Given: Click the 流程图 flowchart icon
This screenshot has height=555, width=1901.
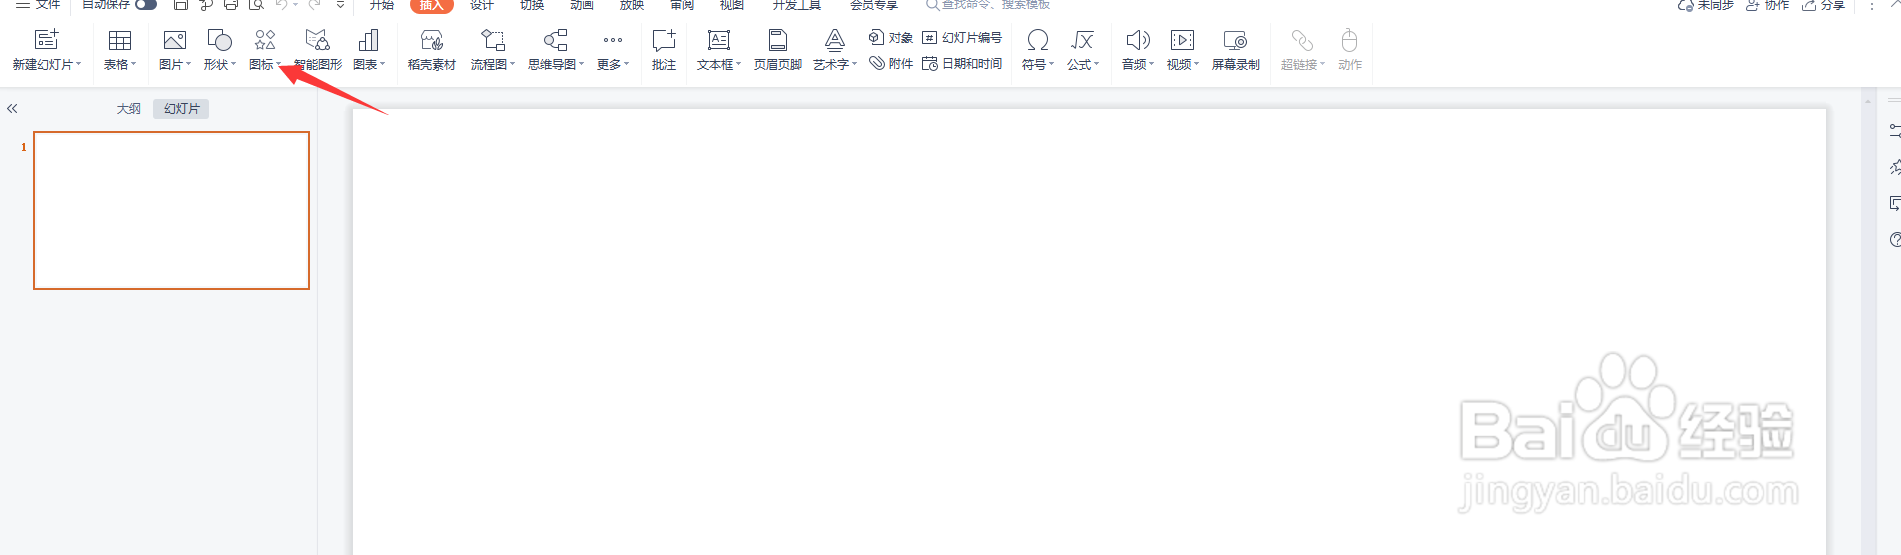Looking at the screenshot, I should point(493,40).
